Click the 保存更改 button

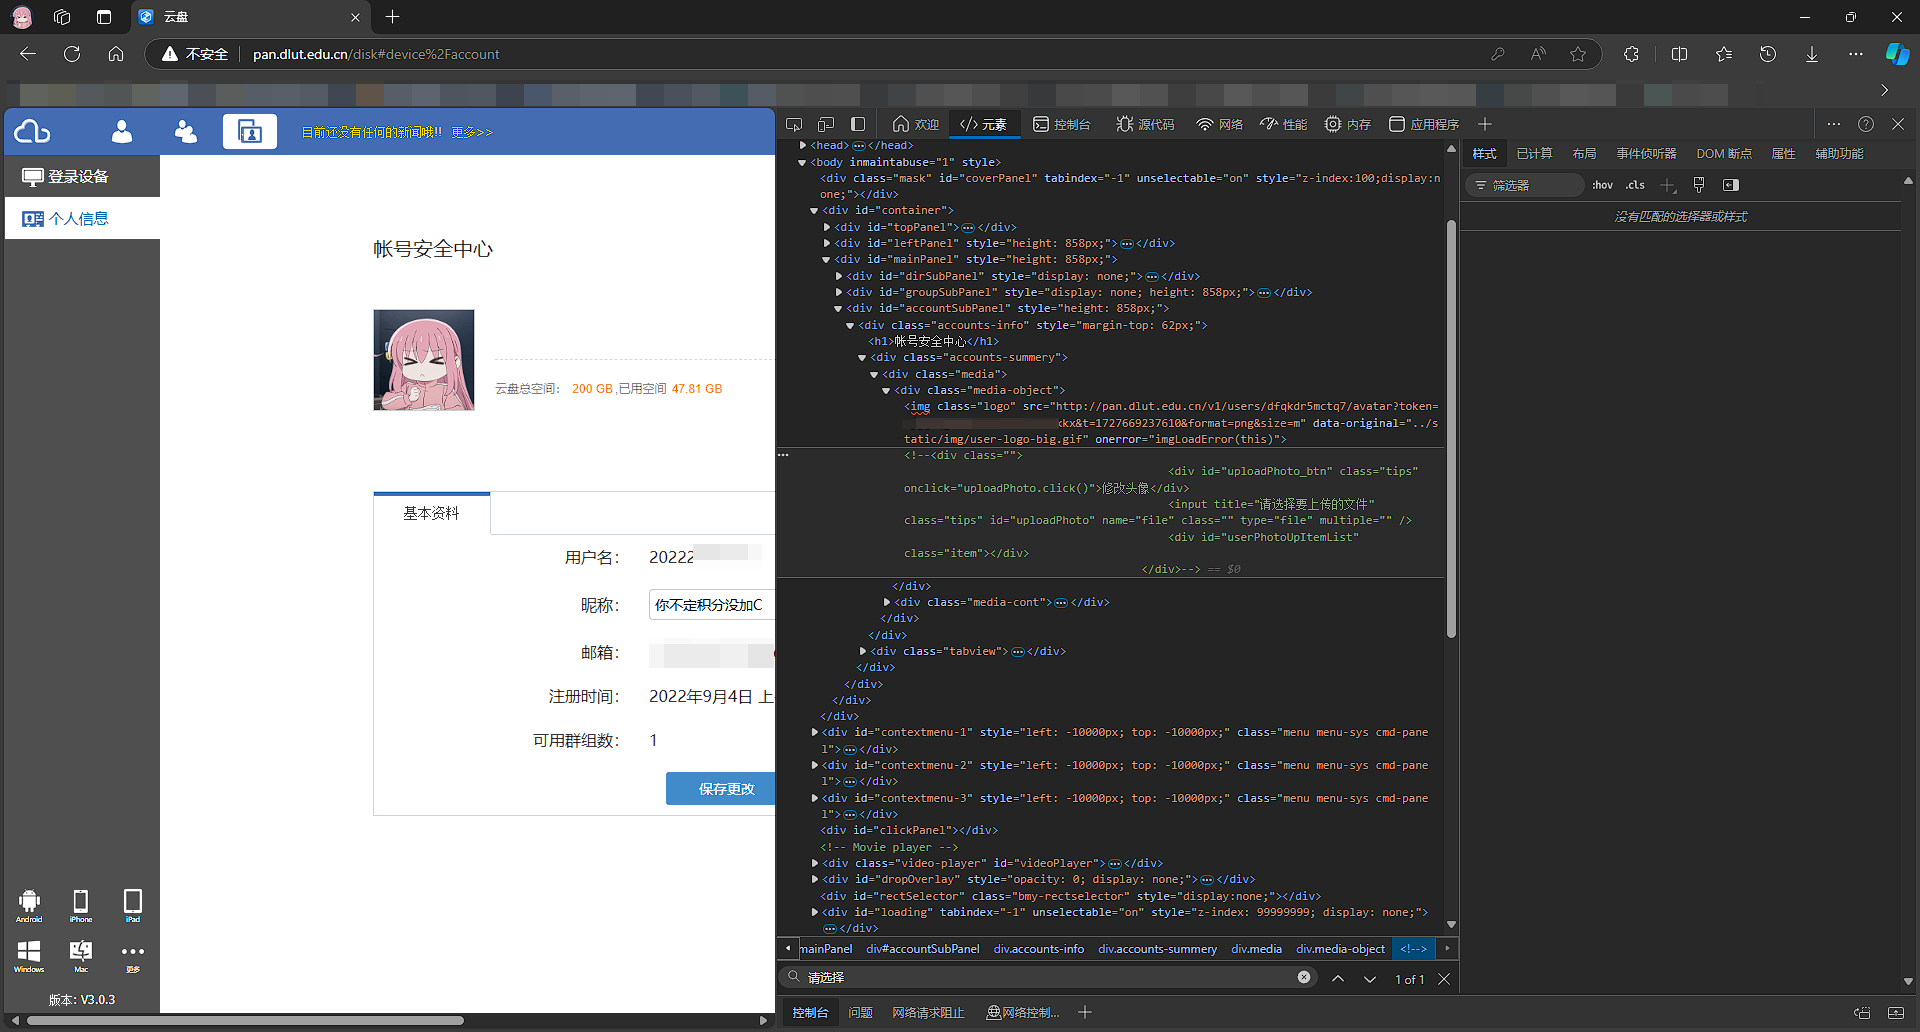(721, 789)
